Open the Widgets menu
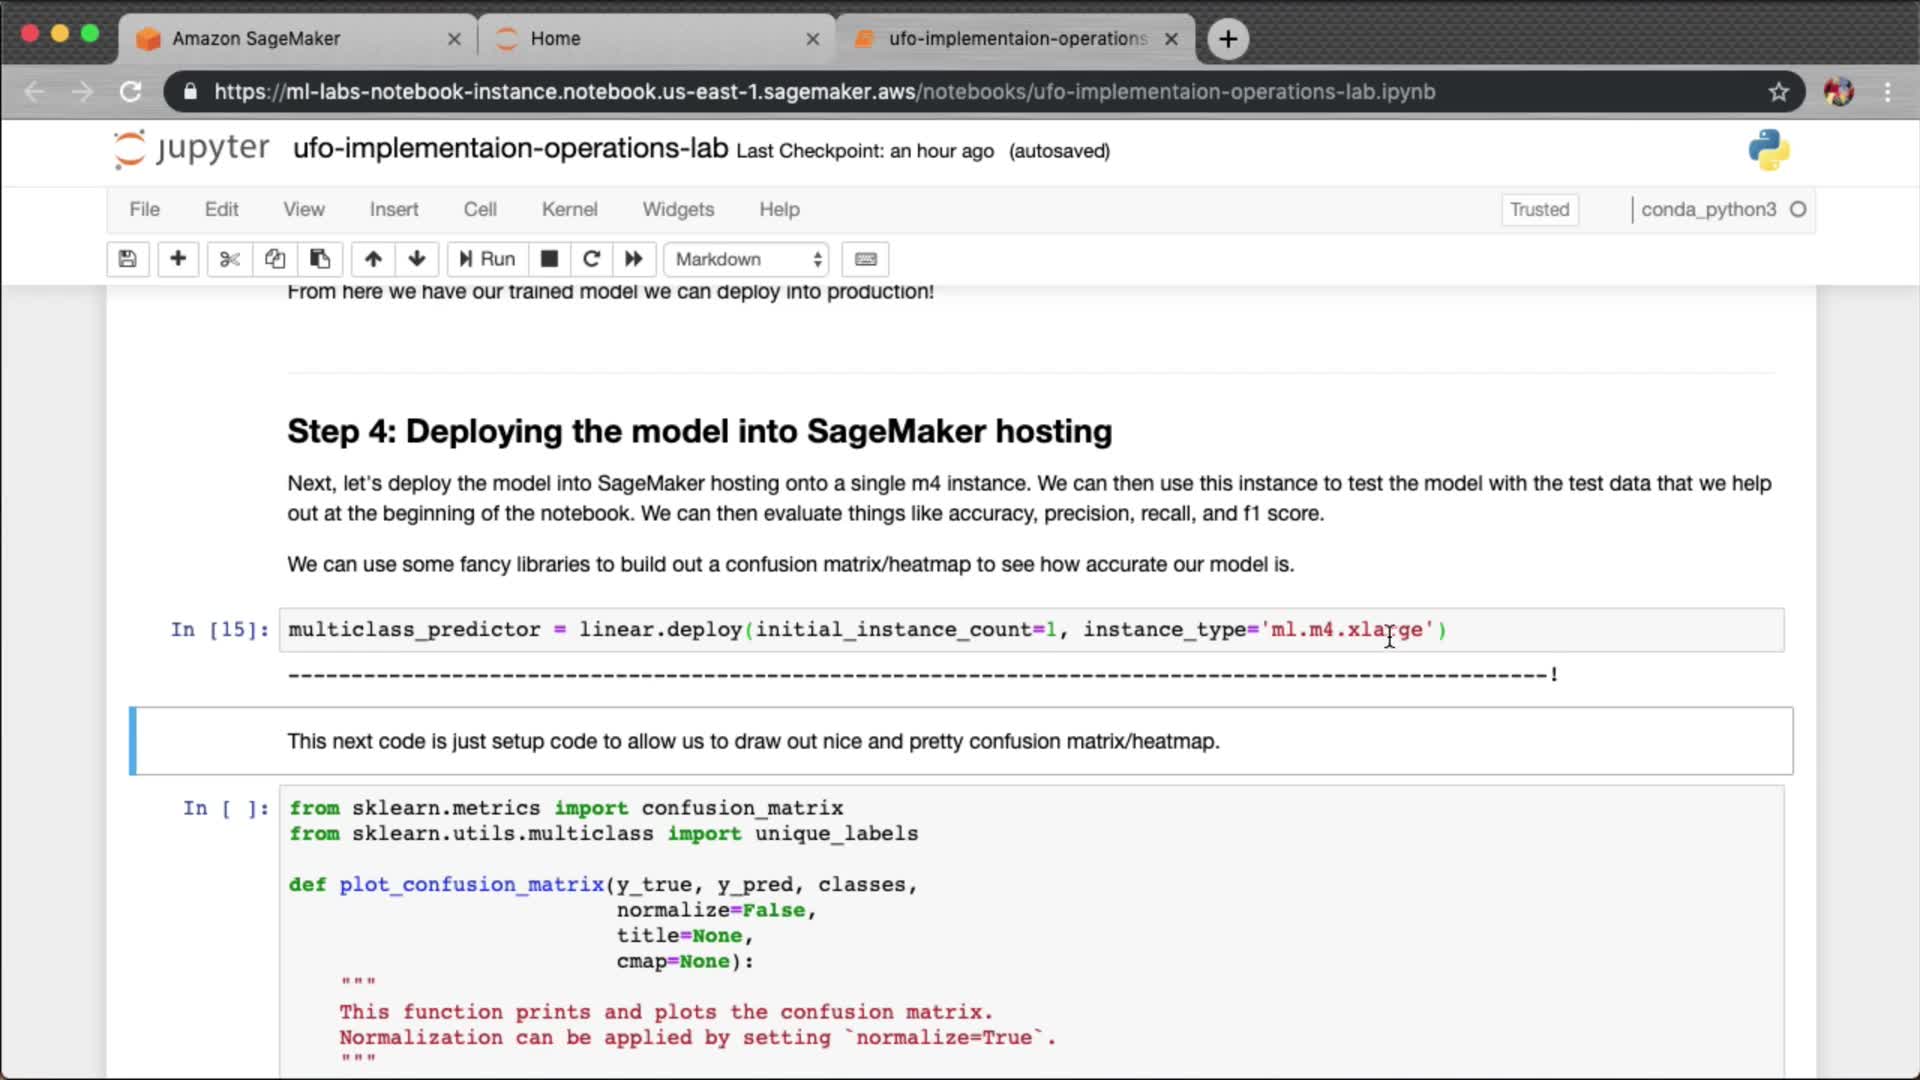 678,209
